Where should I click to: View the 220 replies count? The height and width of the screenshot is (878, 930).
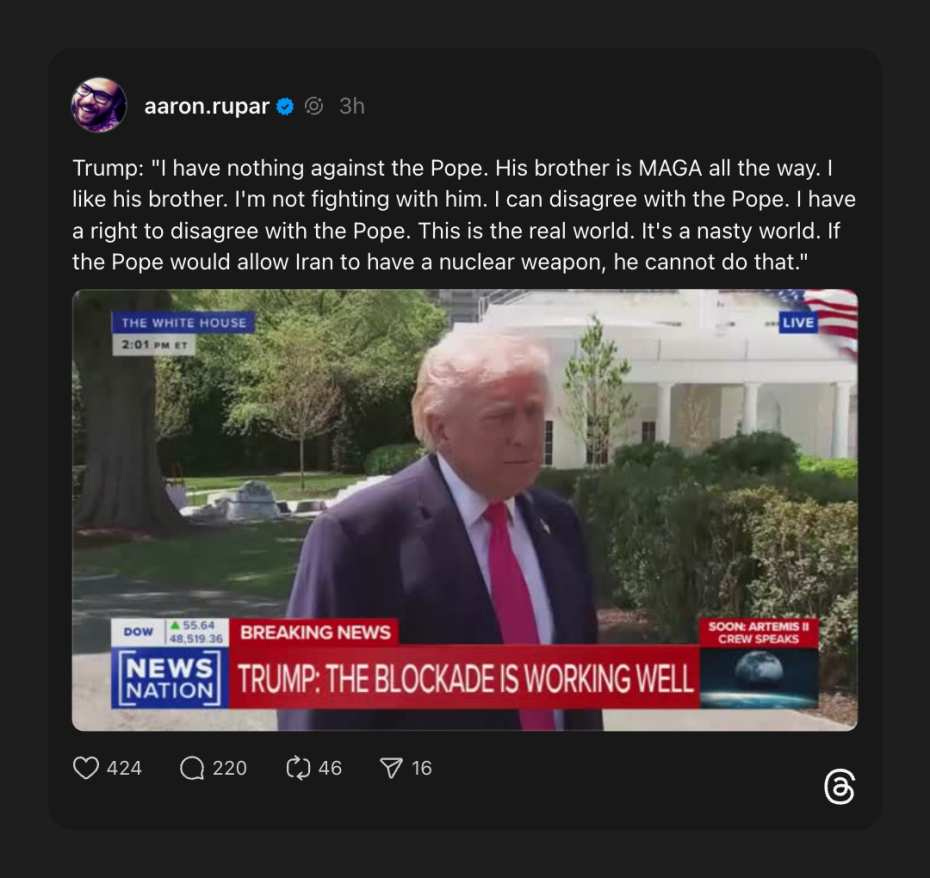(230, 768)
